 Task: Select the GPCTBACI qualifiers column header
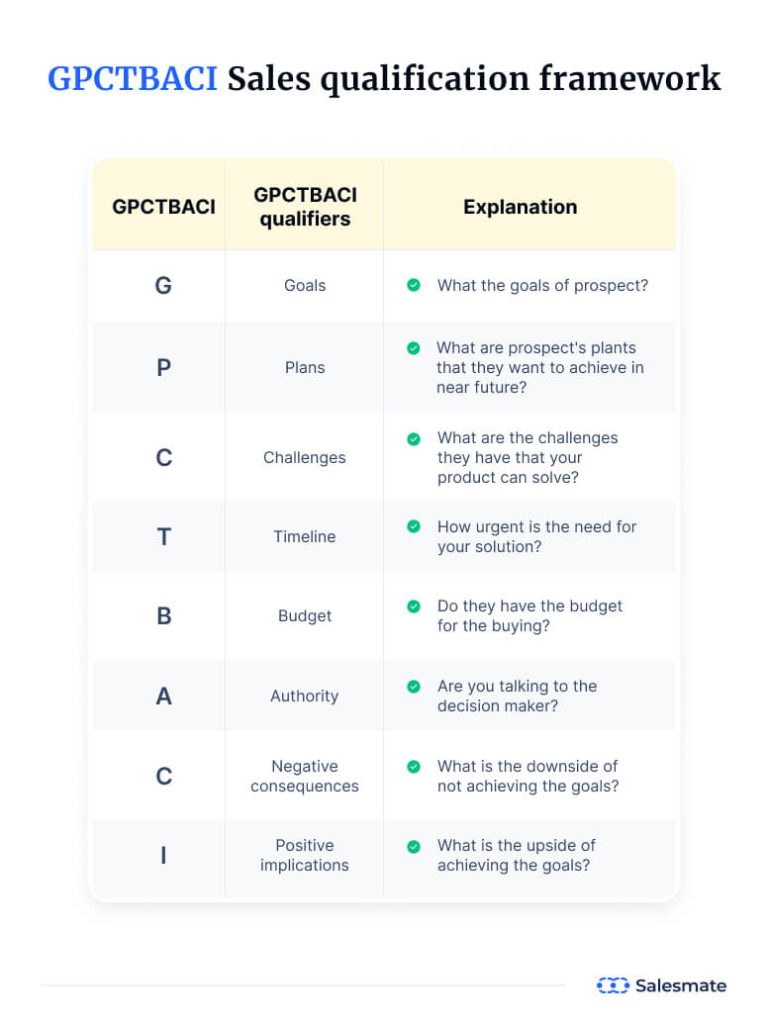click(305, 206)
